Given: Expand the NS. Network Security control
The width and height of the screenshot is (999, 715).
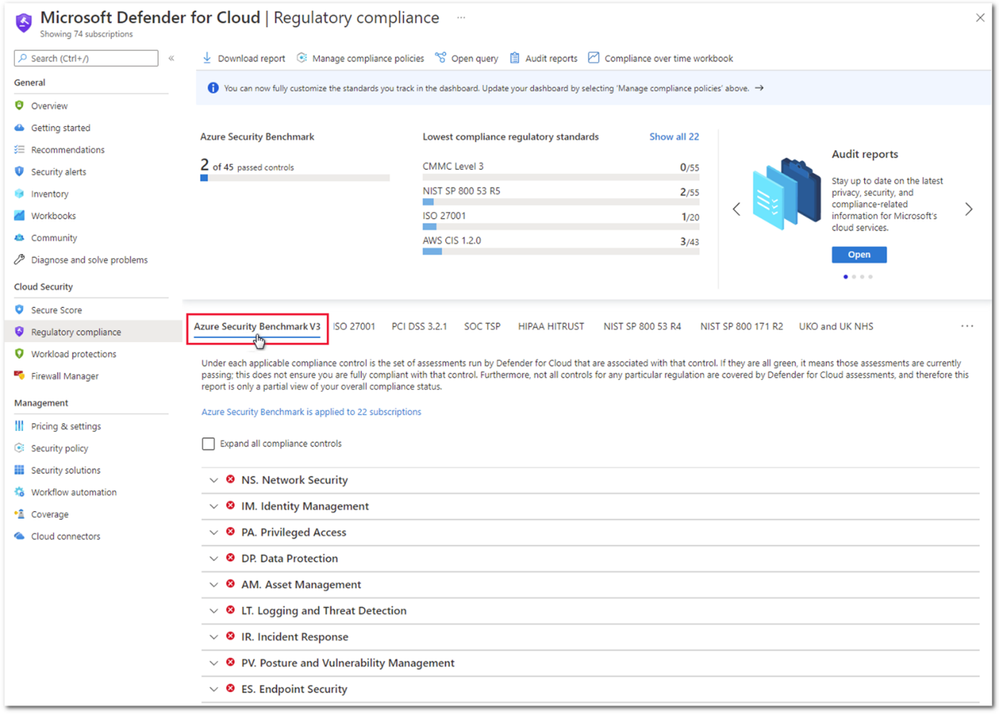Looking at the screenshot, I should tap(213, 480).
